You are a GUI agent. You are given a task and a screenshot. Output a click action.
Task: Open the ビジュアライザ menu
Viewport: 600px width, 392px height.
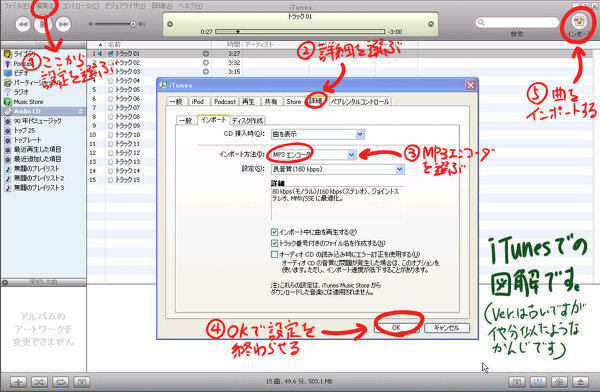coord(126,6)
